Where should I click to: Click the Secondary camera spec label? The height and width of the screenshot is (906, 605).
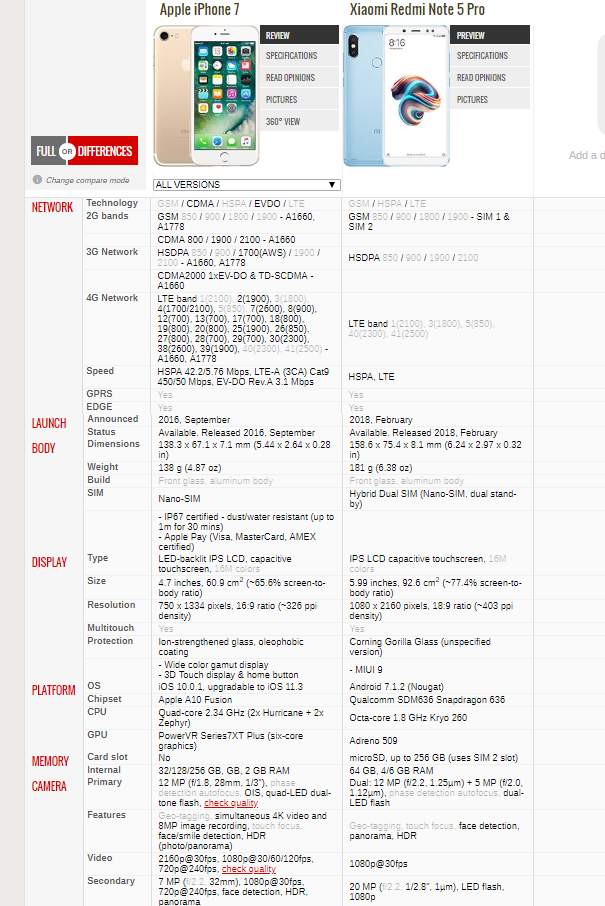[111, 881]
